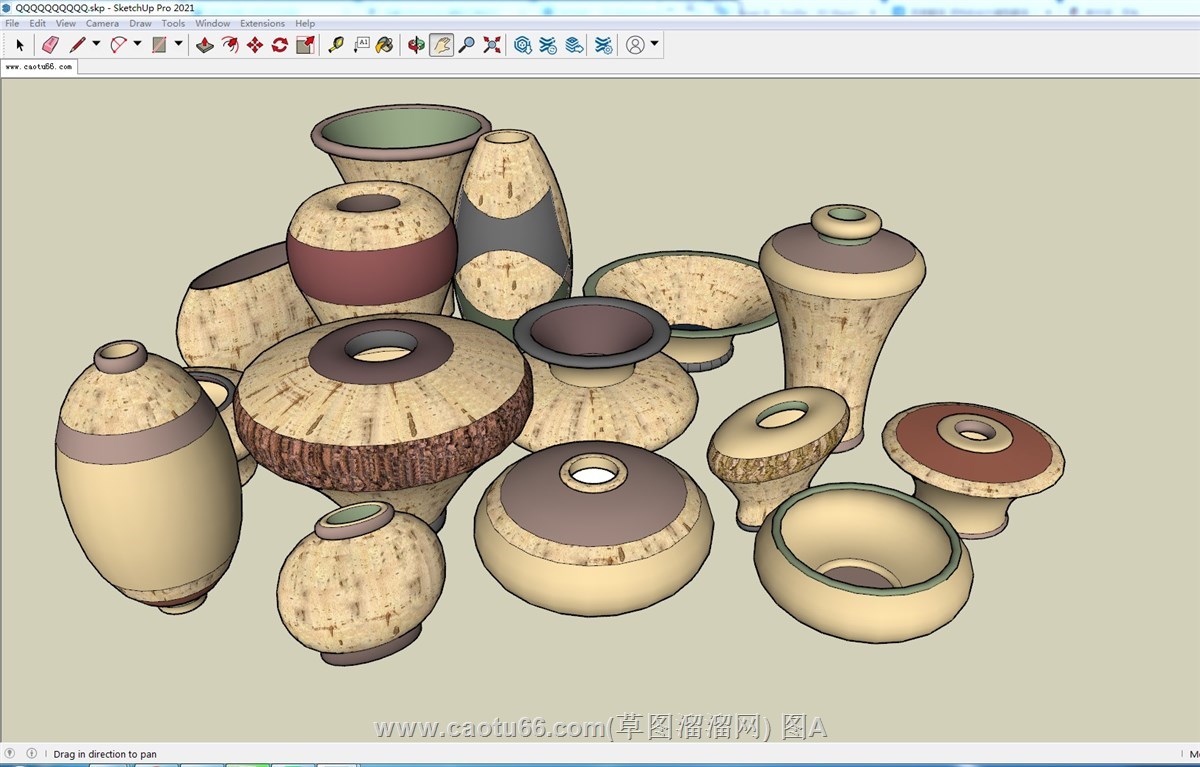This screenshot has width=1200, height=767.
Task: Click the user account sign-in icon
Action: (x=635, y=45)
